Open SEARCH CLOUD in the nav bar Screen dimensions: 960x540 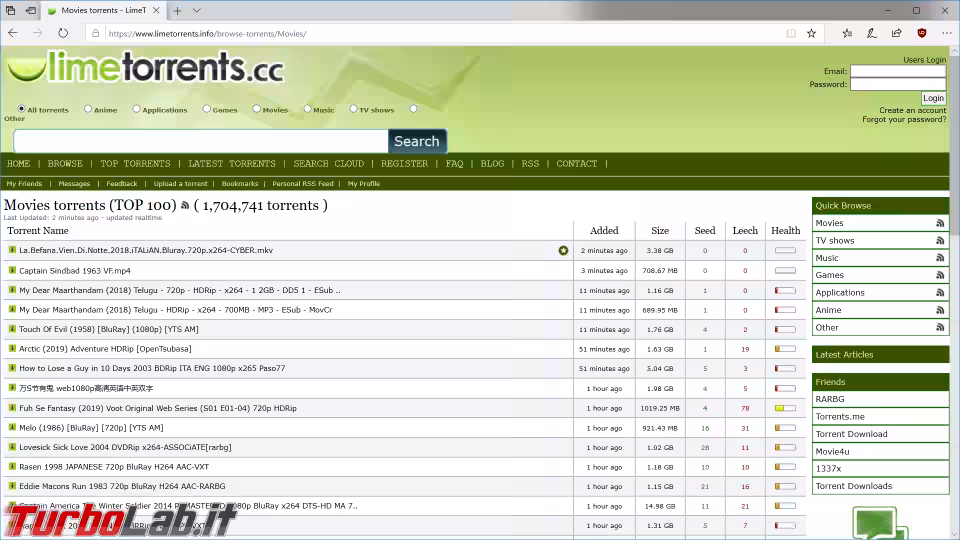click(x=329, y=163)
